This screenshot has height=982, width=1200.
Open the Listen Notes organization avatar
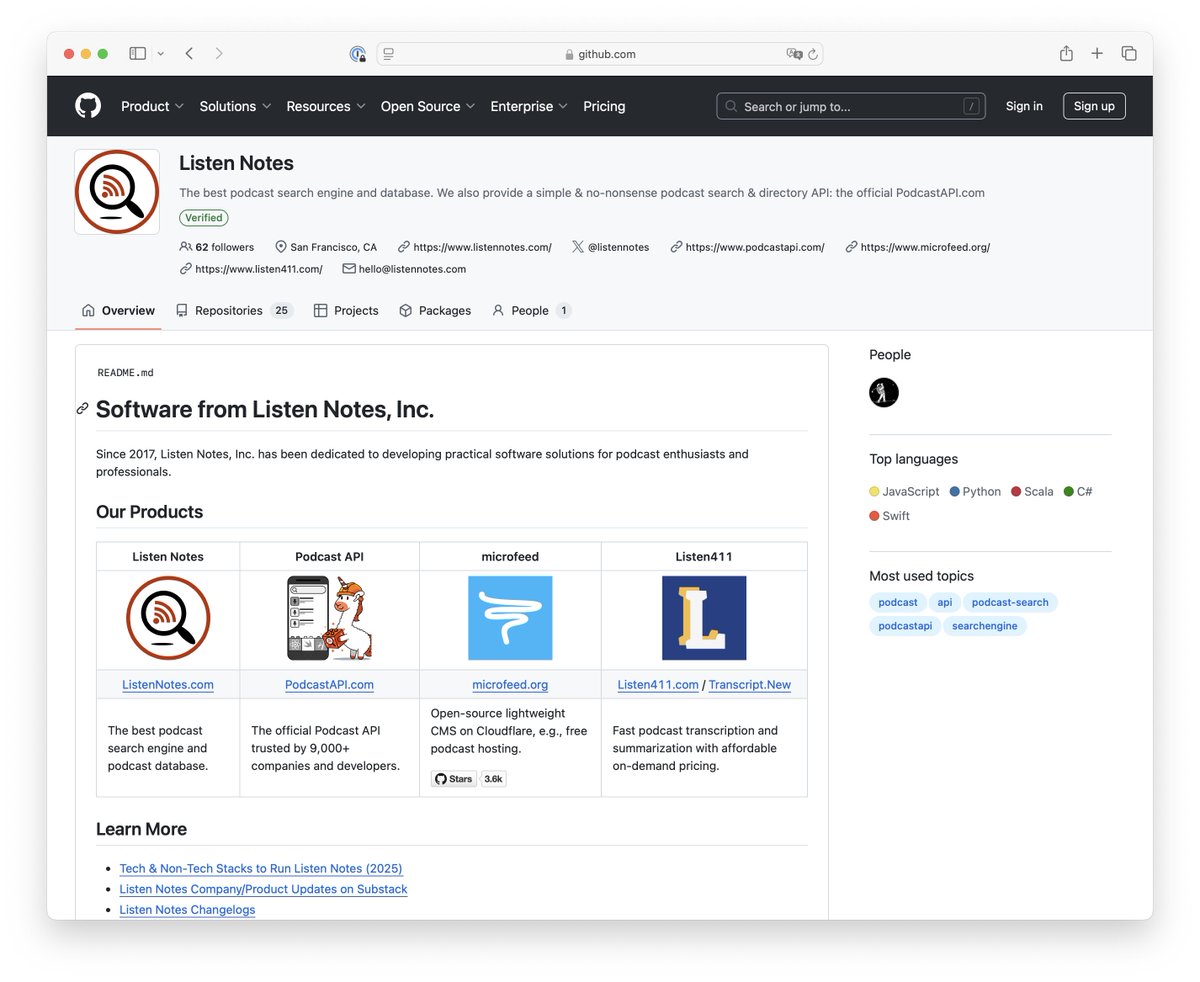tap(117, 192)
